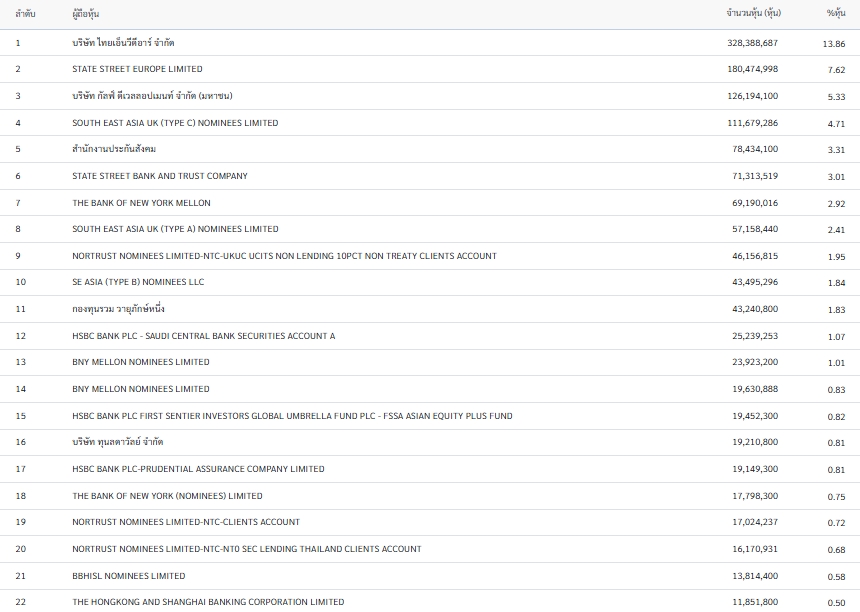This screenshot has width=860, height=612.
Task: Select shareholder บริษัท ไทยเอ็นวีดีอาร์ จำกัด
Action: pos(123,43)
